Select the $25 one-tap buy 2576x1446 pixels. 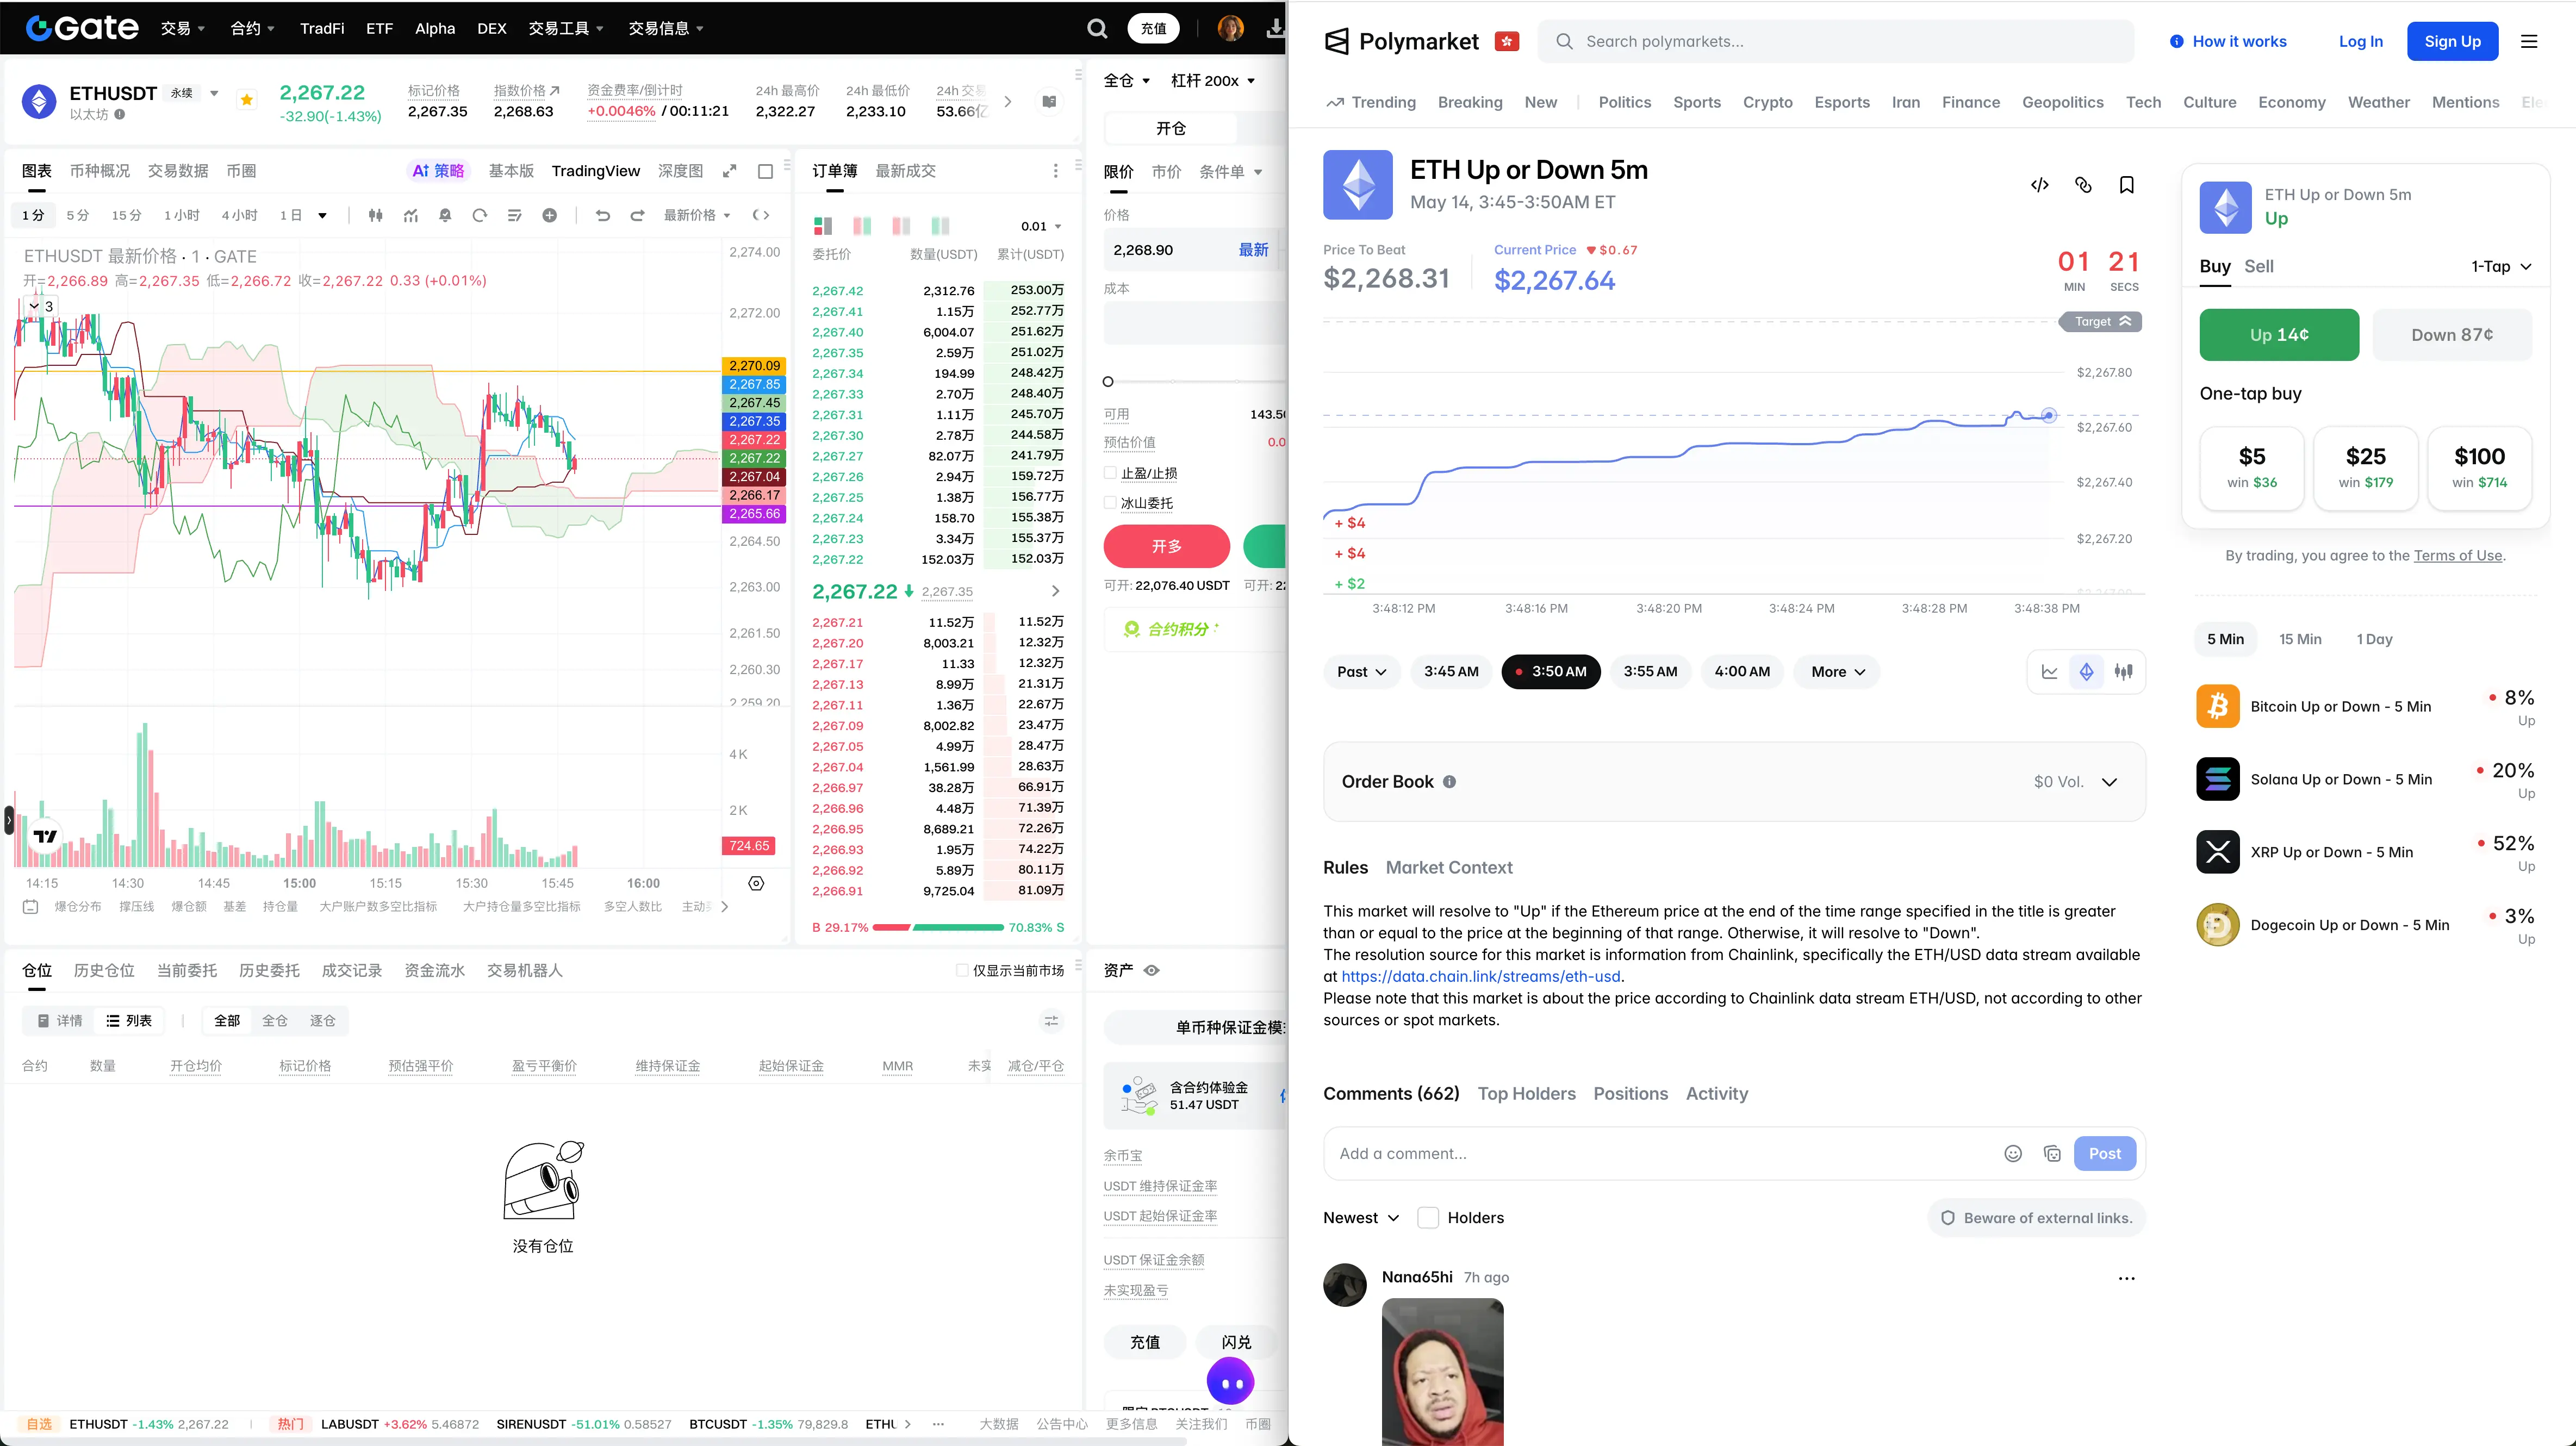point(2366,468)
